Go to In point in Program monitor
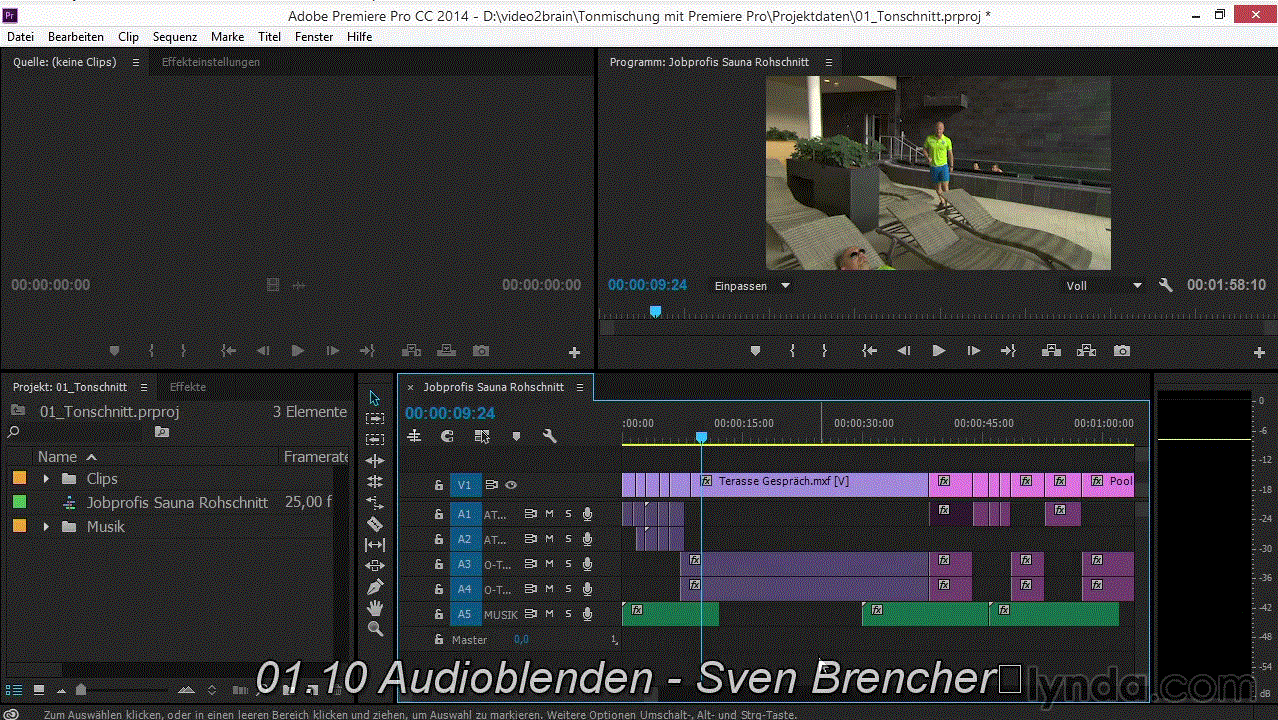1278x720 pixels. click(870, 351)
